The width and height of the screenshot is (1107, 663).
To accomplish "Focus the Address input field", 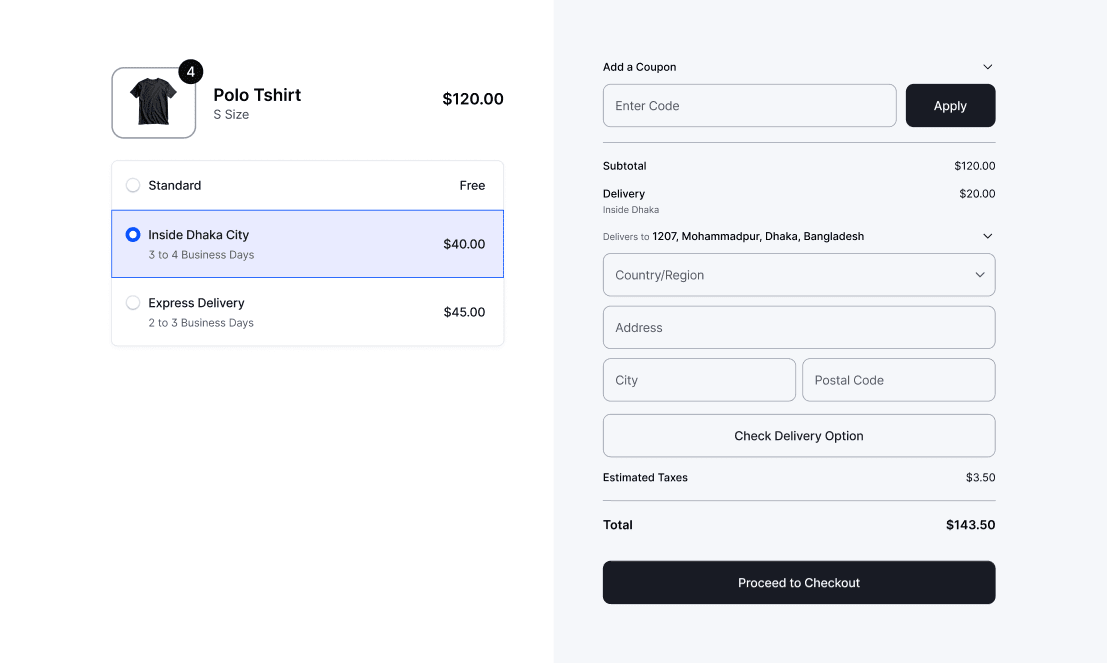I will coord(799,328).
